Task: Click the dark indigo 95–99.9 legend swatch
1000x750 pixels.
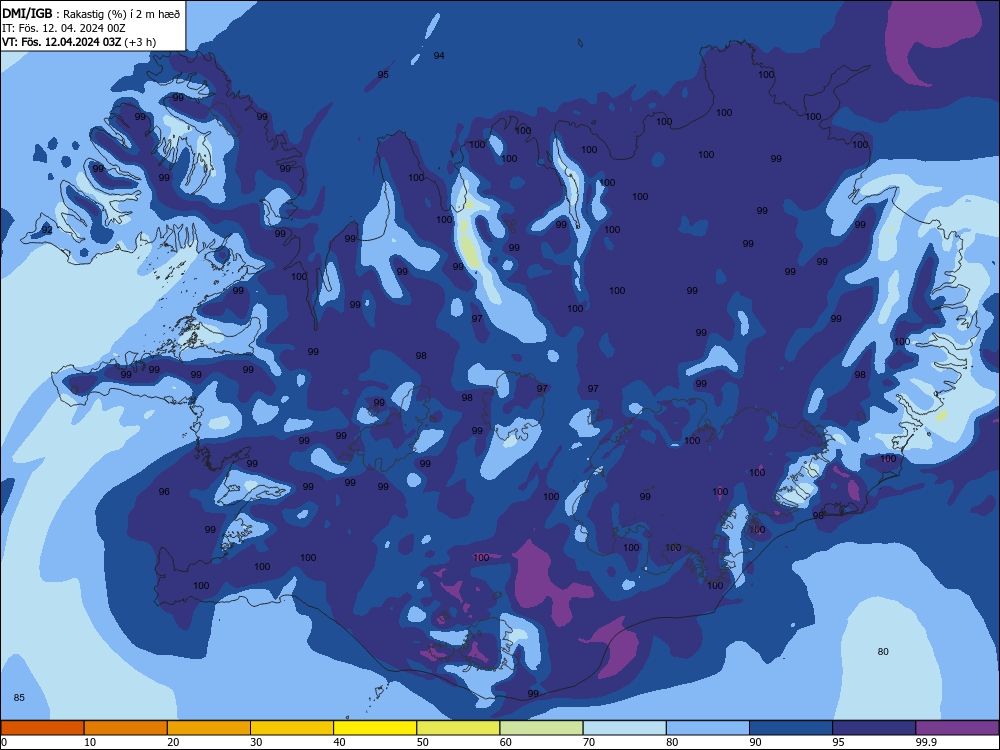Action: tap(874, 728)
